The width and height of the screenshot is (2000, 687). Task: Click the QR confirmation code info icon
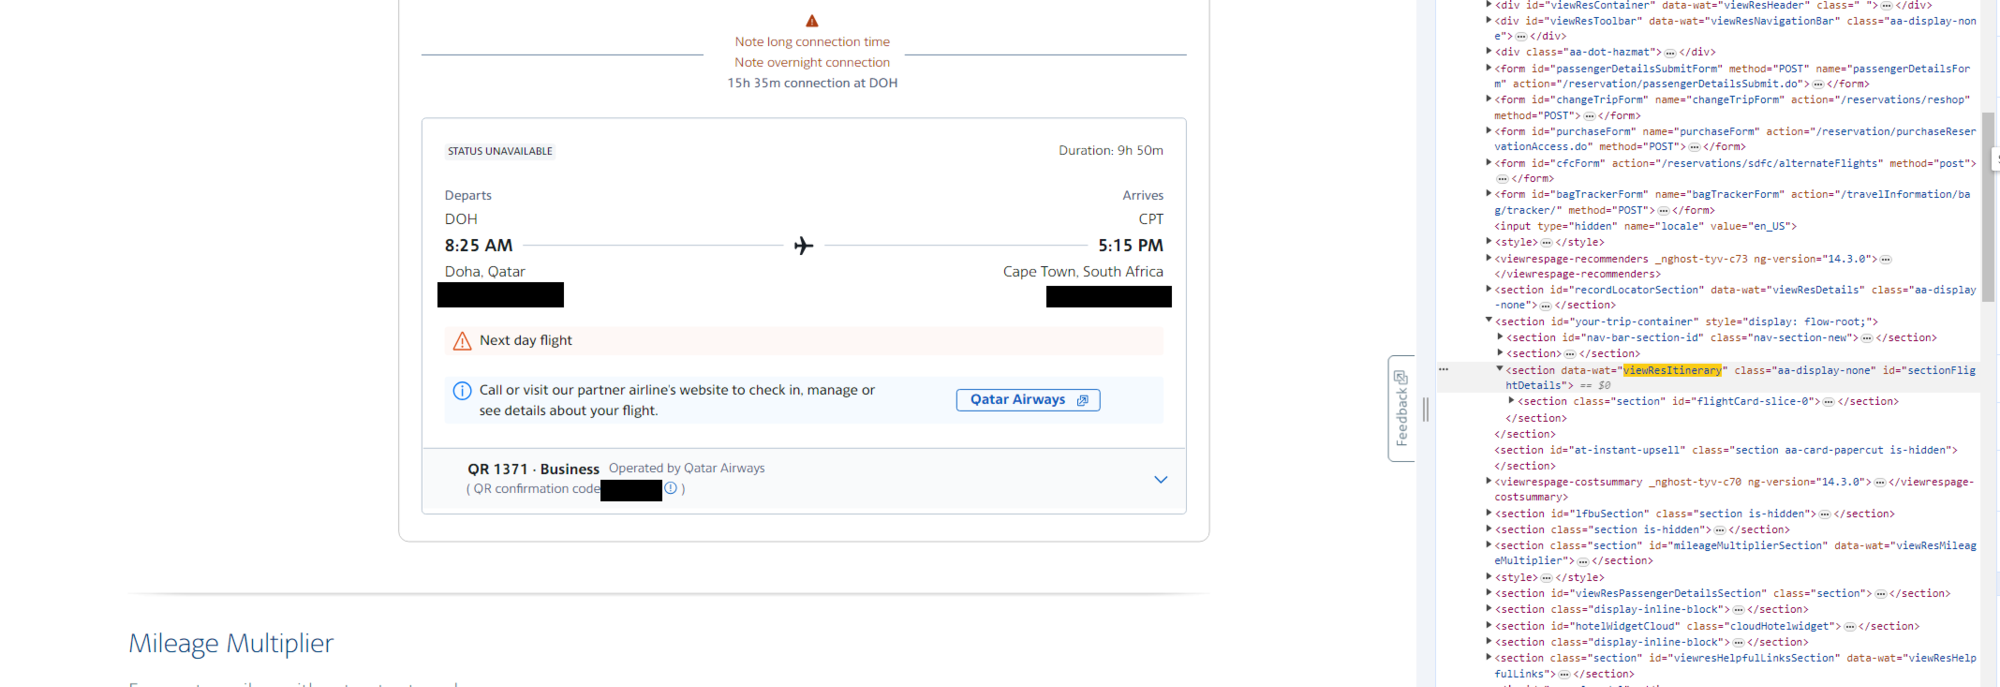671,489
